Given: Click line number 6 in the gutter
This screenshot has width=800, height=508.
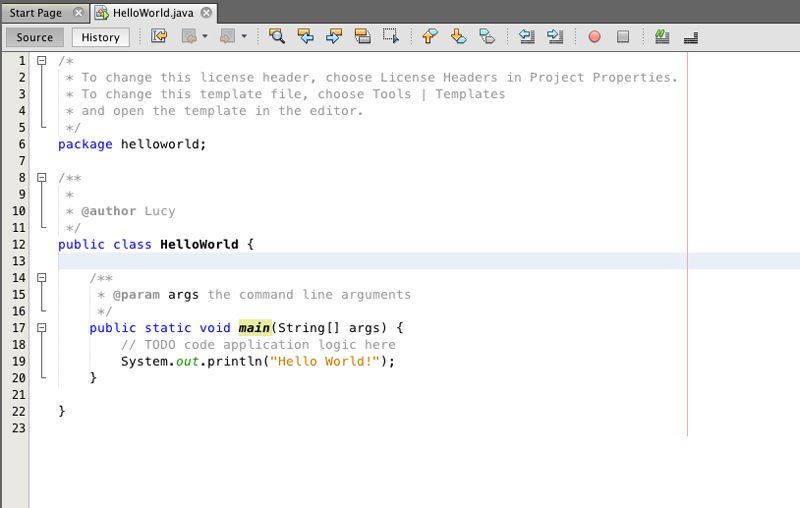Looking at the screenshot, I should point(22,144).
